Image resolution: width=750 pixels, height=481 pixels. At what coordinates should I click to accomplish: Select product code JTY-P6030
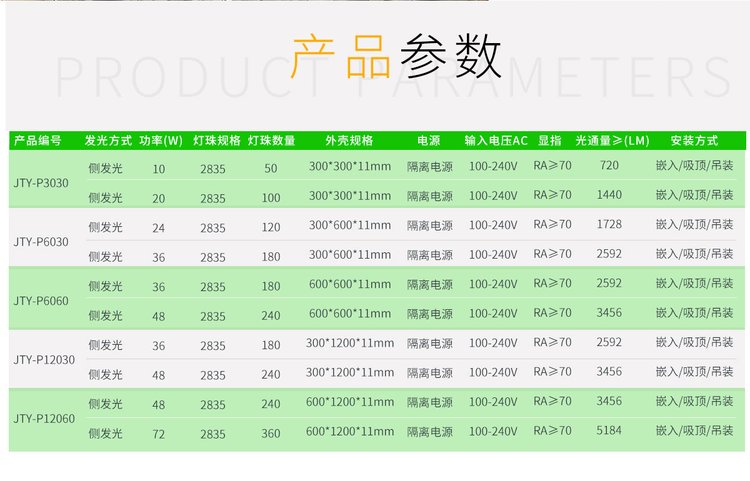42,242
